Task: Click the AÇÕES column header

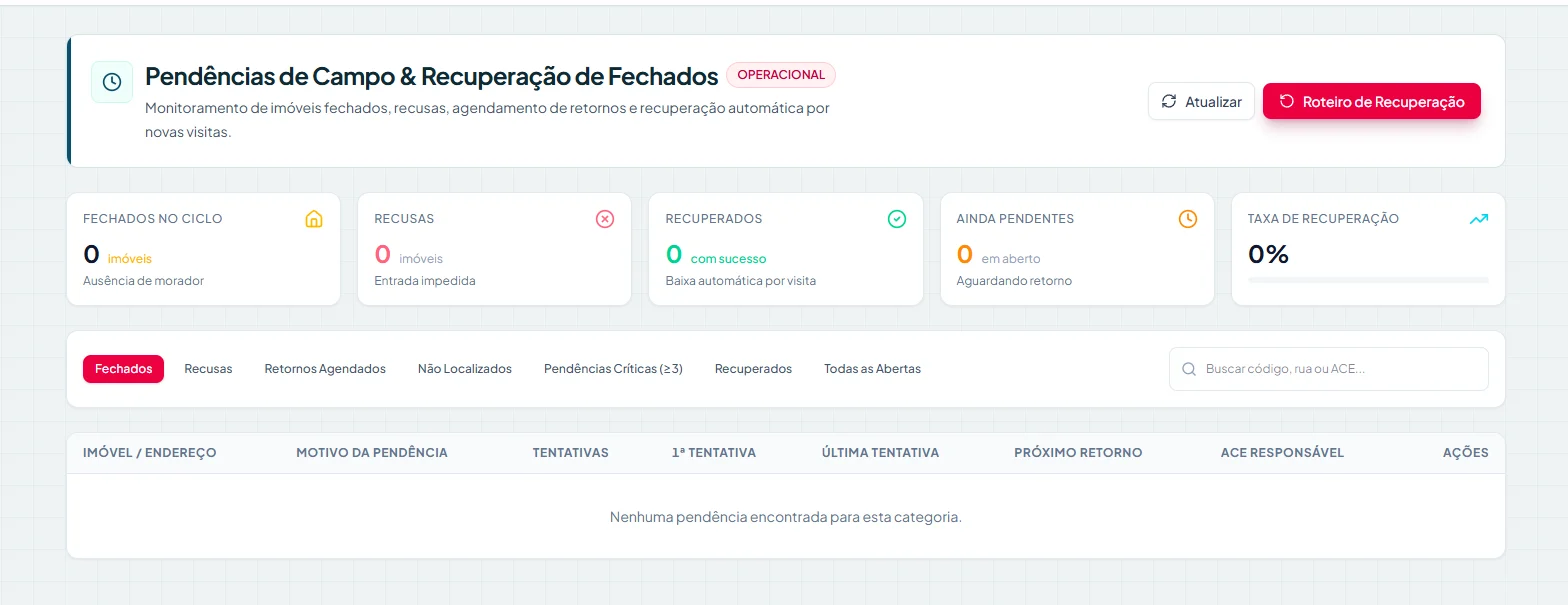Action: pos(1465,453)
